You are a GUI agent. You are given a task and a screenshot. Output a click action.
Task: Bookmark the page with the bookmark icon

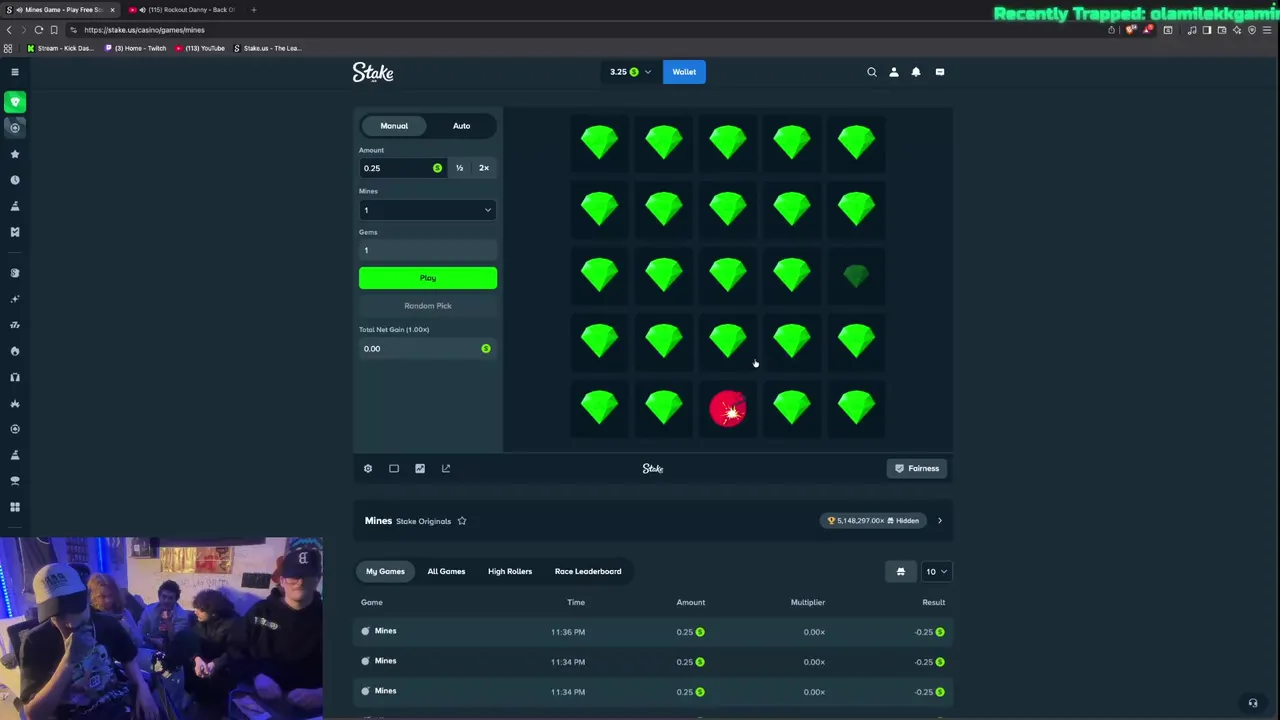[x=54, y=30]
